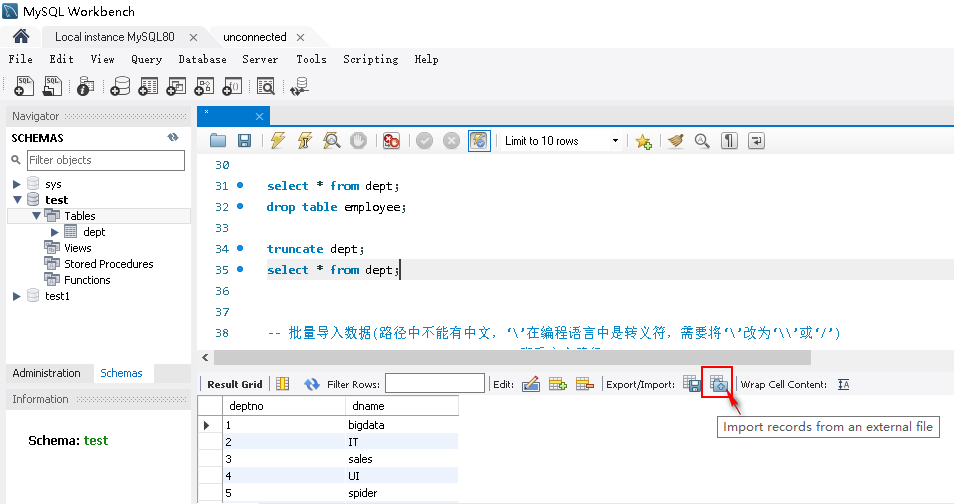Beautify query with broom icon
Viewport: 954px width, 504px height.
point(675,141)
